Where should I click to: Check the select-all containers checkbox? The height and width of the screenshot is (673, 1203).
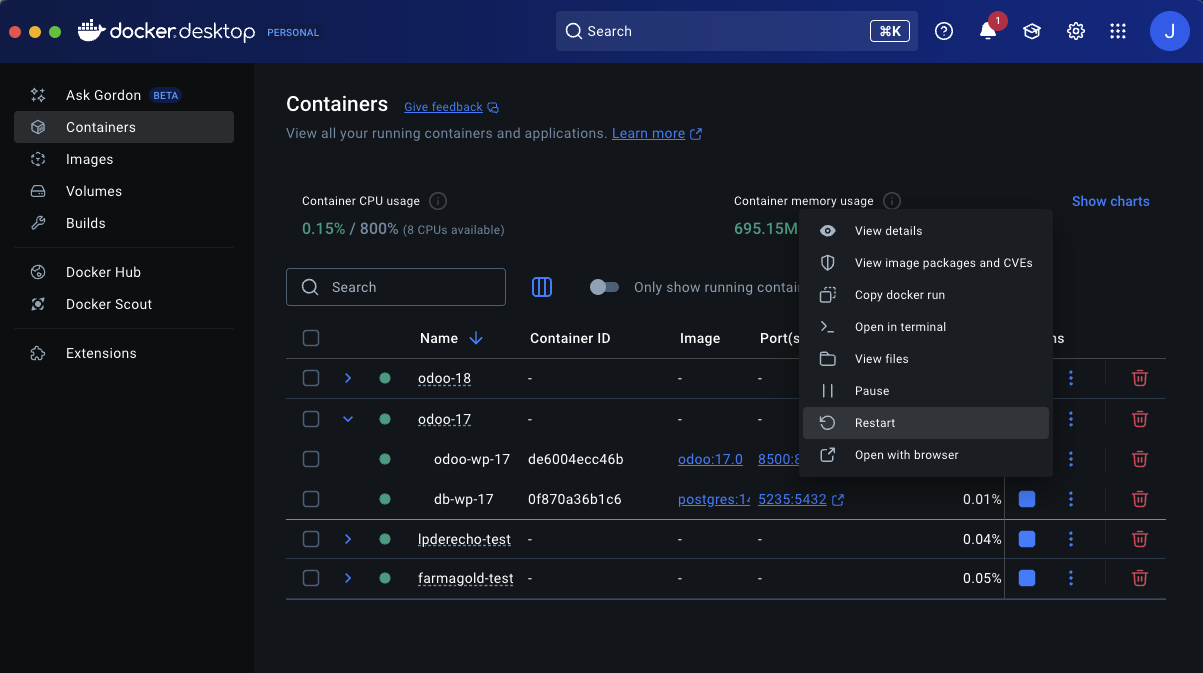(311, 338)
